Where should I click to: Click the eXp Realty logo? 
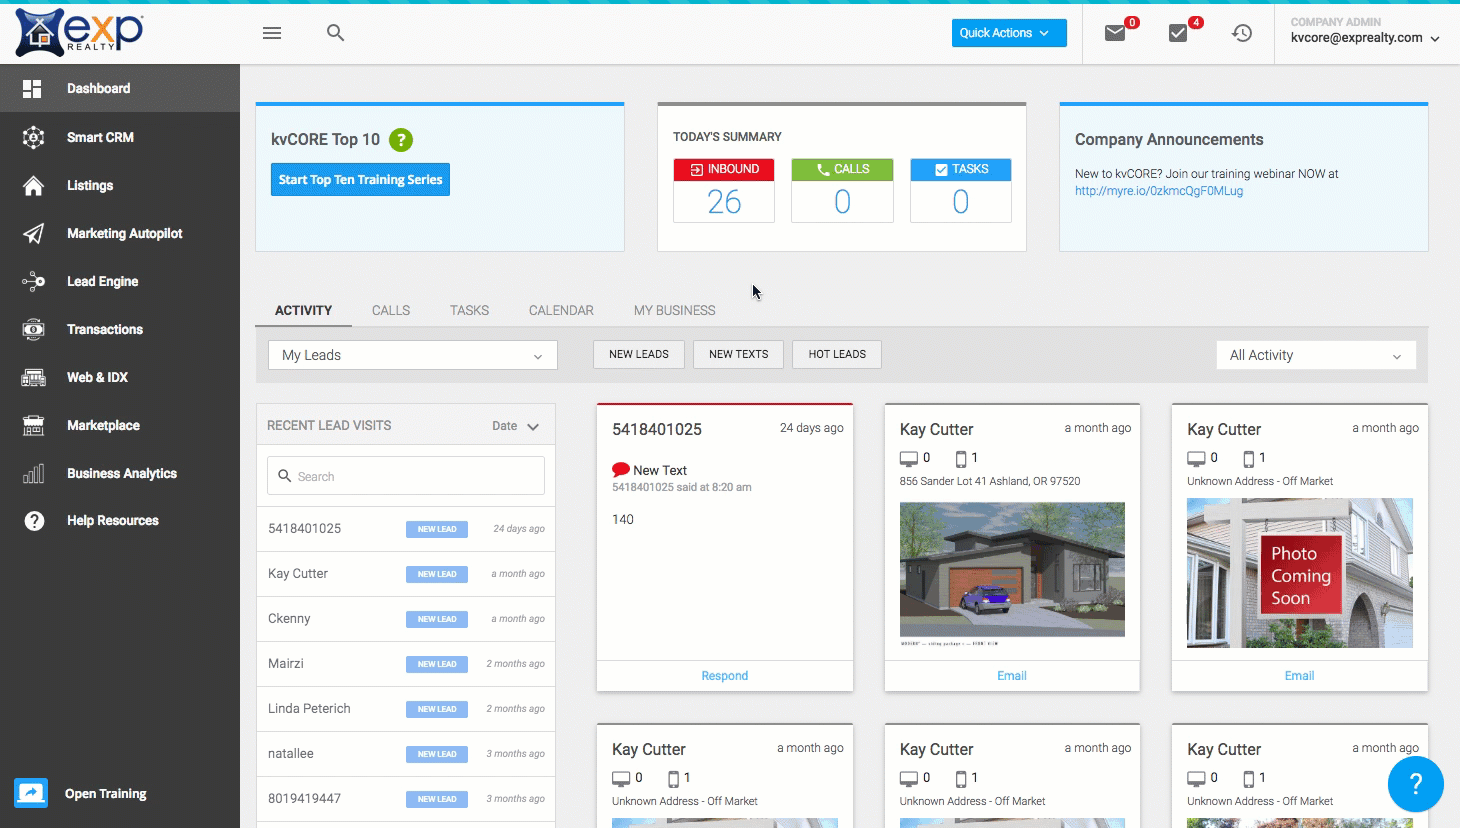(x=80, y=32)
